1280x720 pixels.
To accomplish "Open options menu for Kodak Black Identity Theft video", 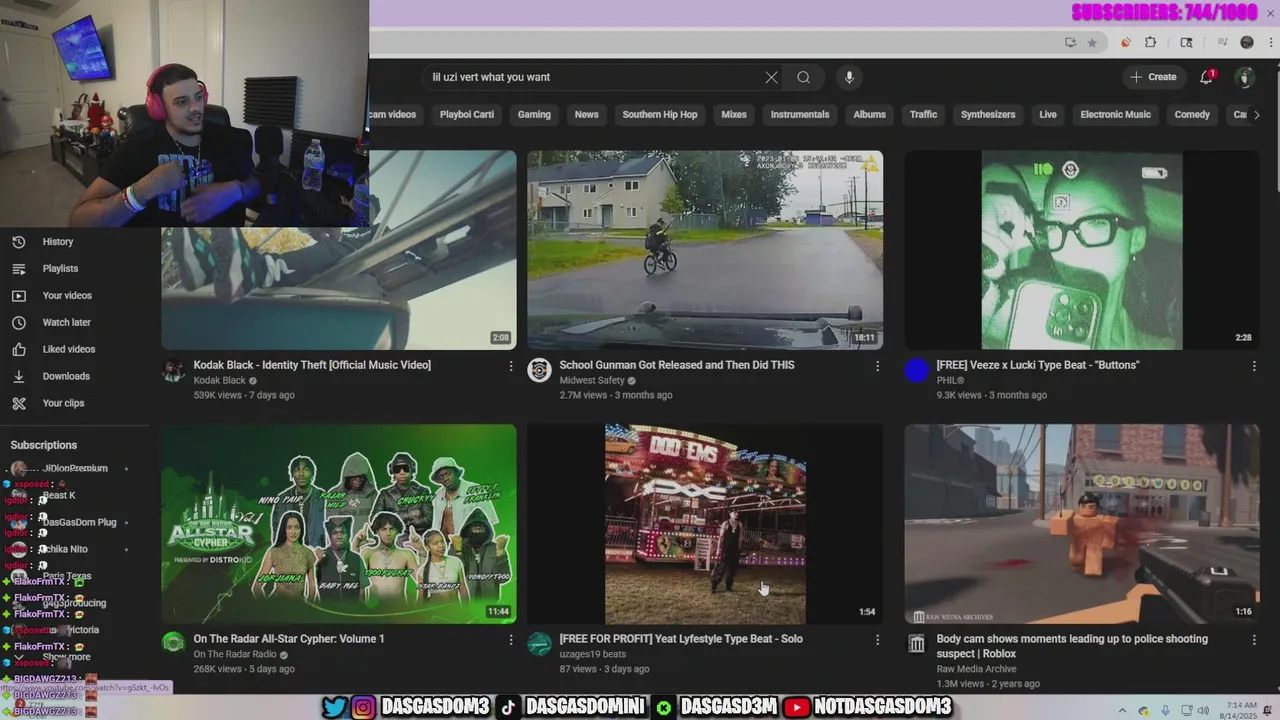I will pyautogui.click(x=511, y=366).
